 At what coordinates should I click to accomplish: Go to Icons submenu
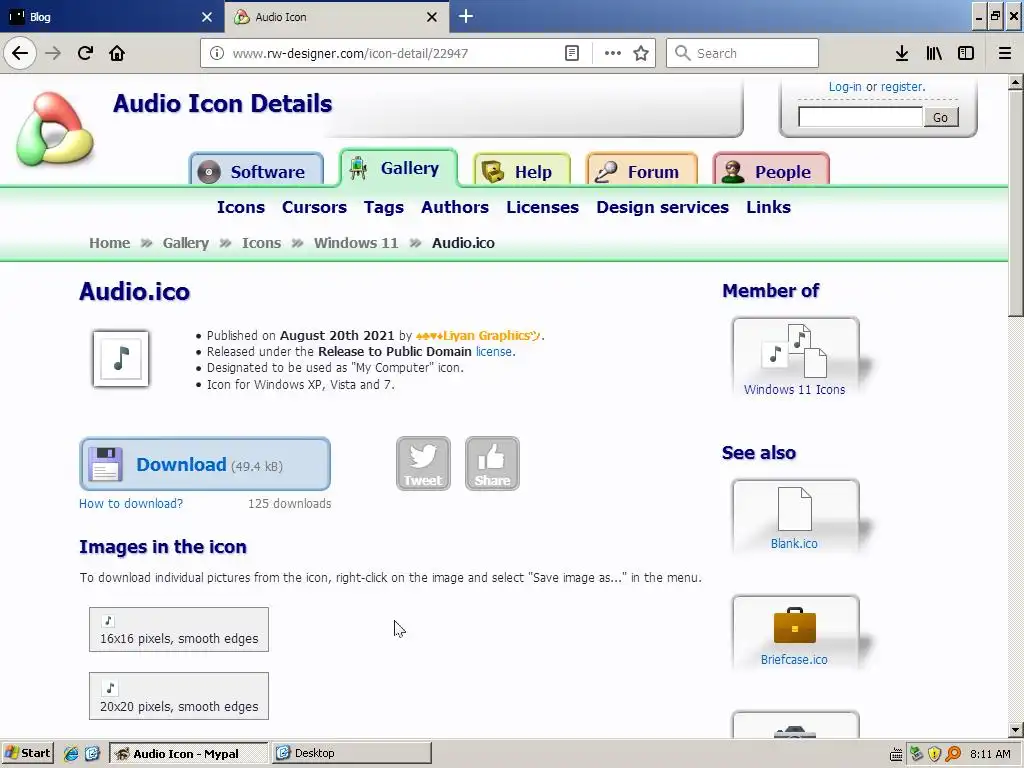pos(241,207)
